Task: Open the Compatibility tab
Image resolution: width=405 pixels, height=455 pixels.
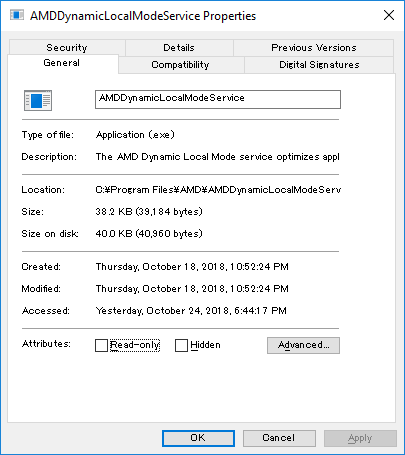Action: tap(181, 65)
